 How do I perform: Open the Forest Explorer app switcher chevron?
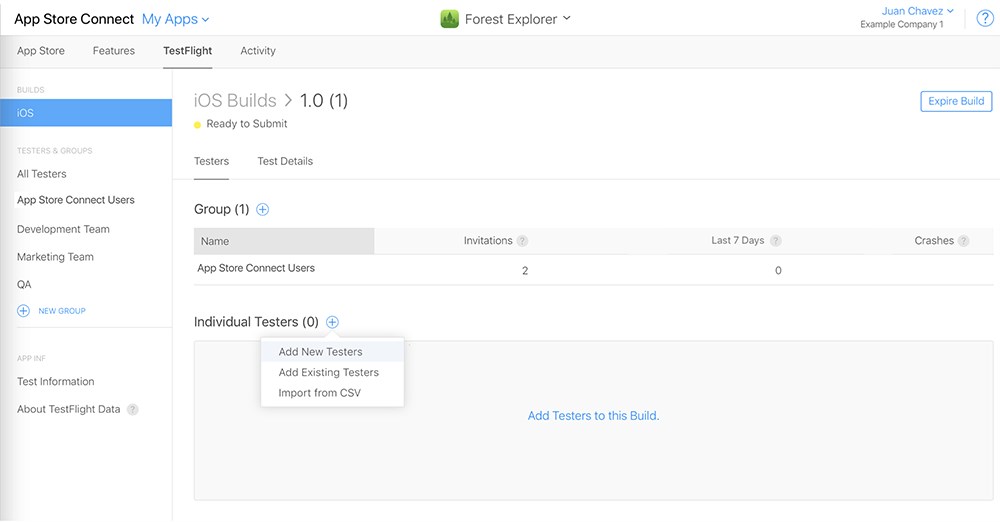point(567,19)
